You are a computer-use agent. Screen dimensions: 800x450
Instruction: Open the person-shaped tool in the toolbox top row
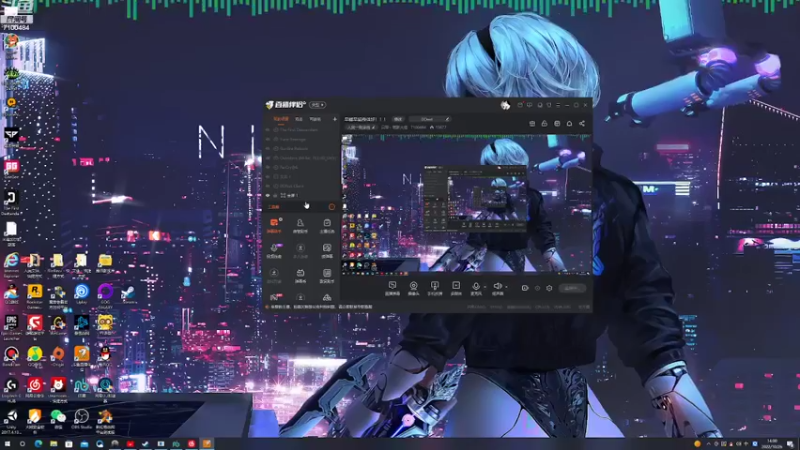pyautogui.click(x=300, y=226)
